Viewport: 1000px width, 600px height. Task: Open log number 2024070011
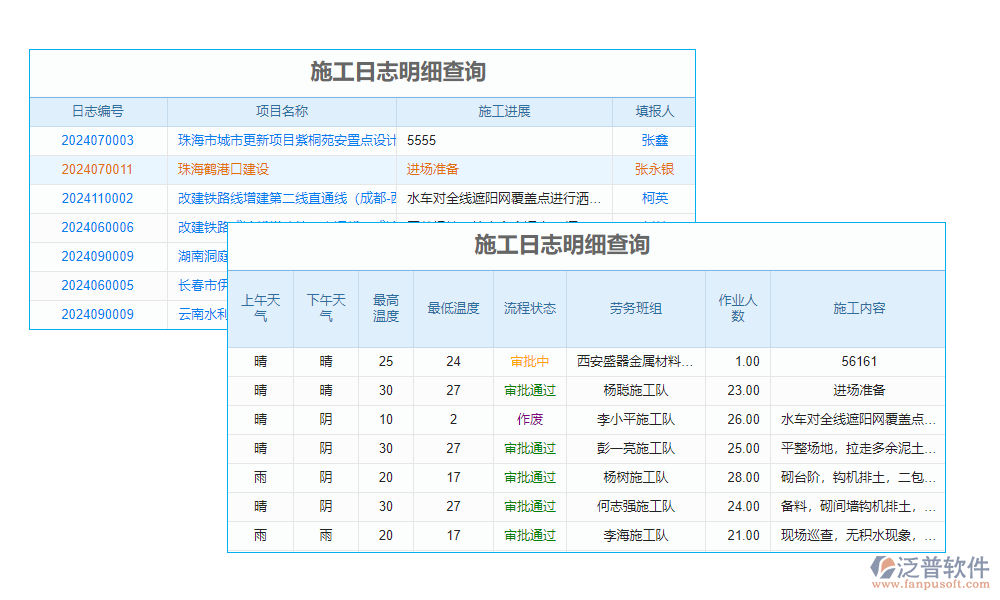click(98, 170)
